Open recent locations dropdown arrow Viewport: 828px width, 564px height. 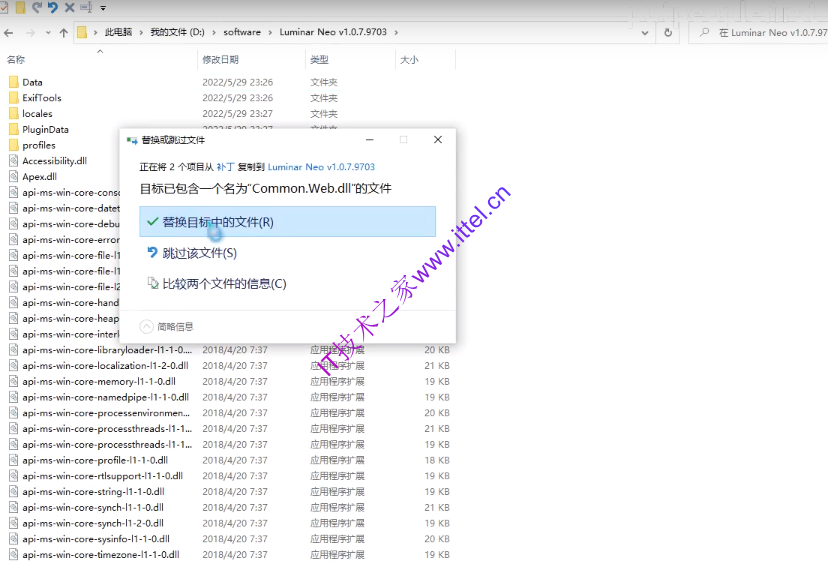[48, 33]
